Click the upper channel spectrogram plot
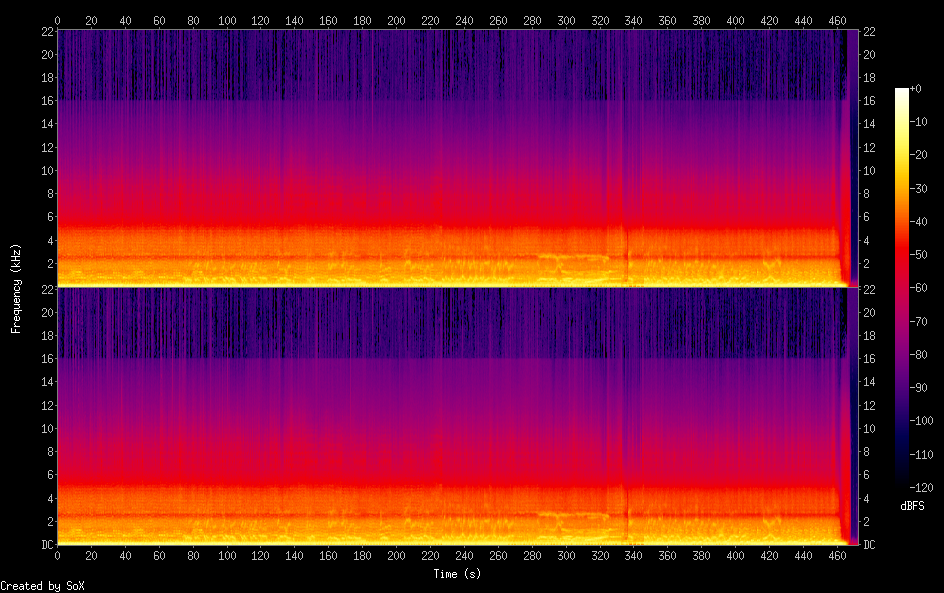944x593 pixels. click(x=458, y=158)
